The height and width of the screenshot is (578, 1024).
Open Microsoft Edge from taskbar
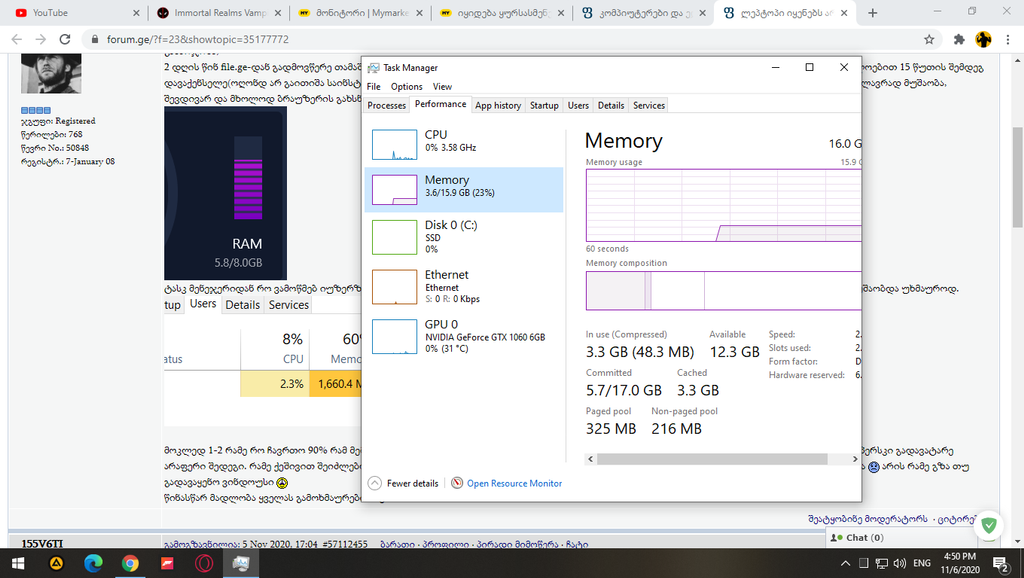(x=93, y=564)
